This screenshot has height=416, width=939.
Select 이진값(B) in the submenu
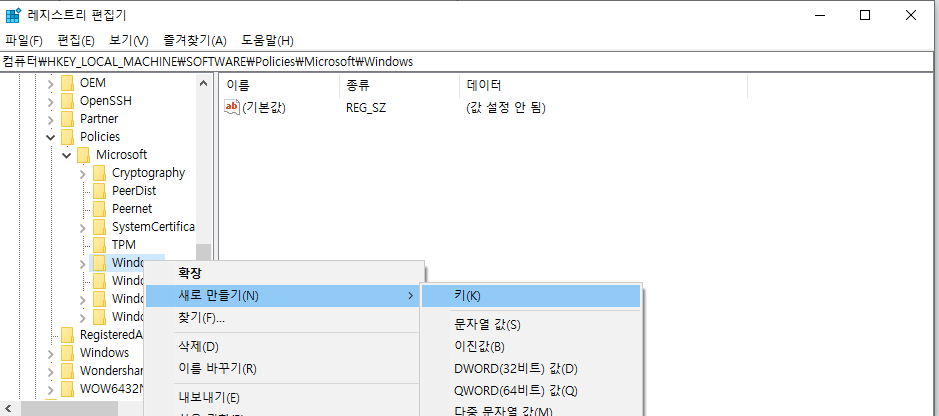point(531,347)
